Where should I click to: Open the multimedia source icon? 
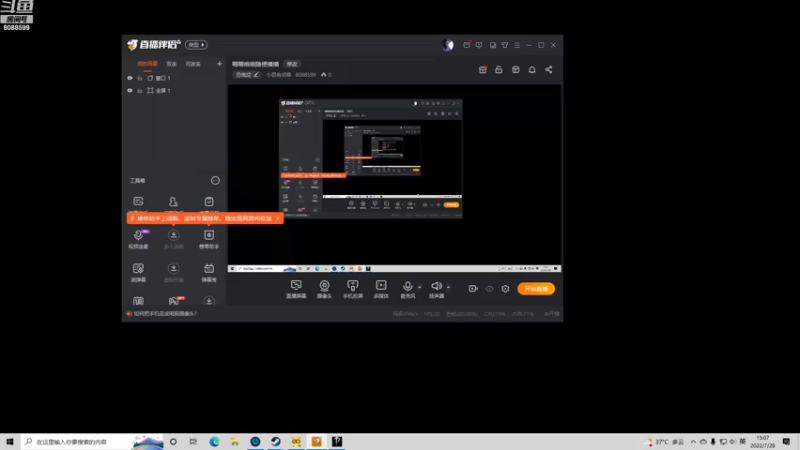[381, 289]
